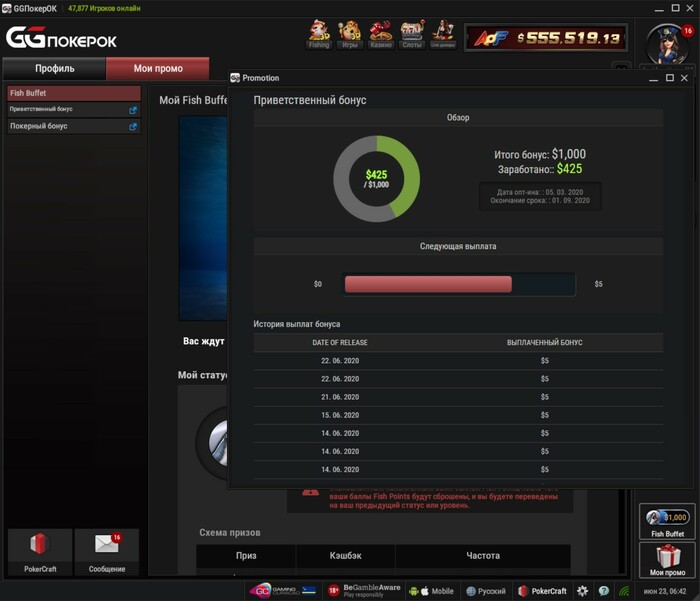Click the next payout progress bar
This screenshot has height=601, width=700.
(458, 284)
